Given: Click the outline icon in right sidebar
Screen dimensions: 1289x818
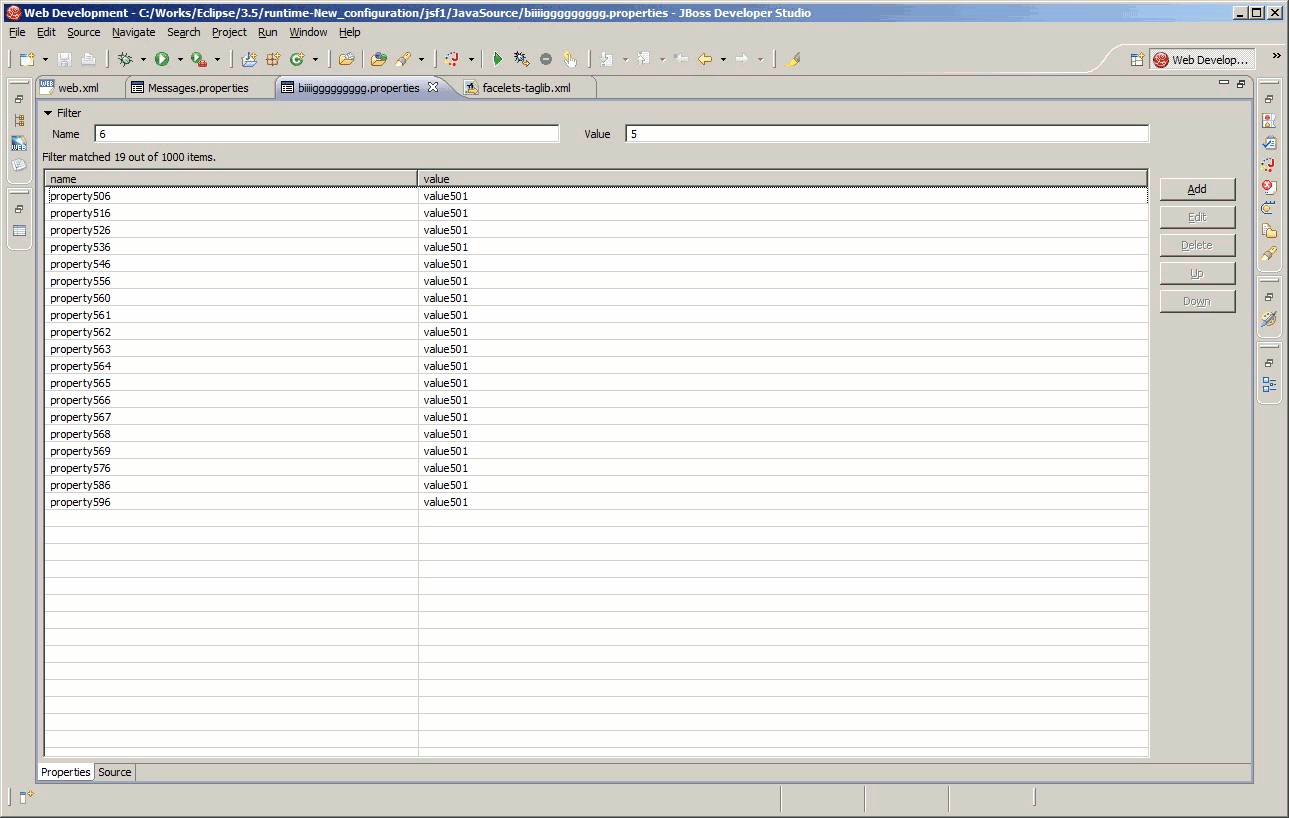Looking at the screenshot, I should (x=1269, y=385).
